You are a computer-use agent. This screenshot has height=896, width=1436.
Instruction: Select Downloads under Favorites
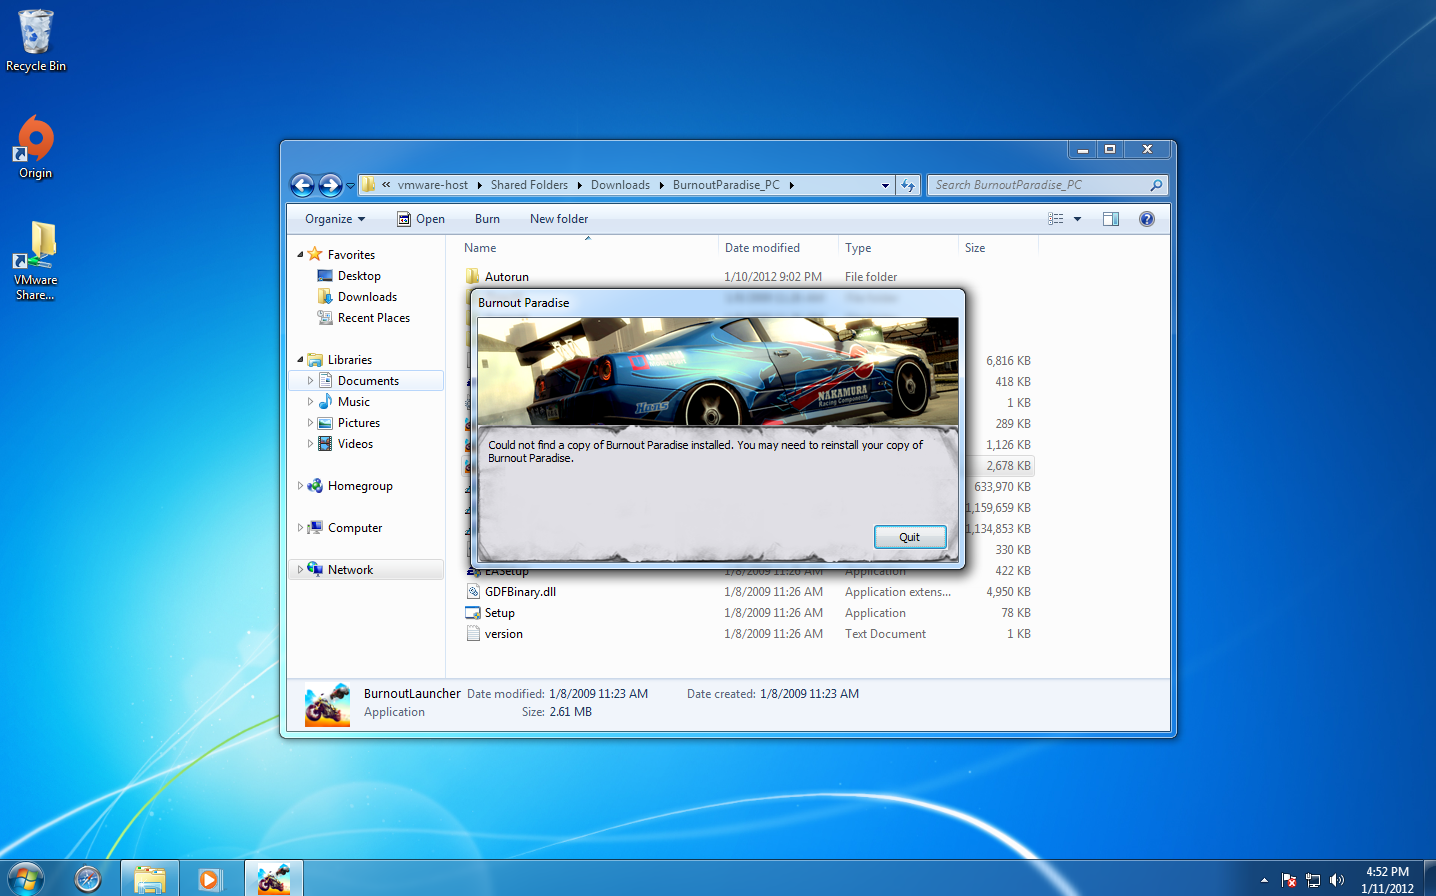tap(367, 297)
